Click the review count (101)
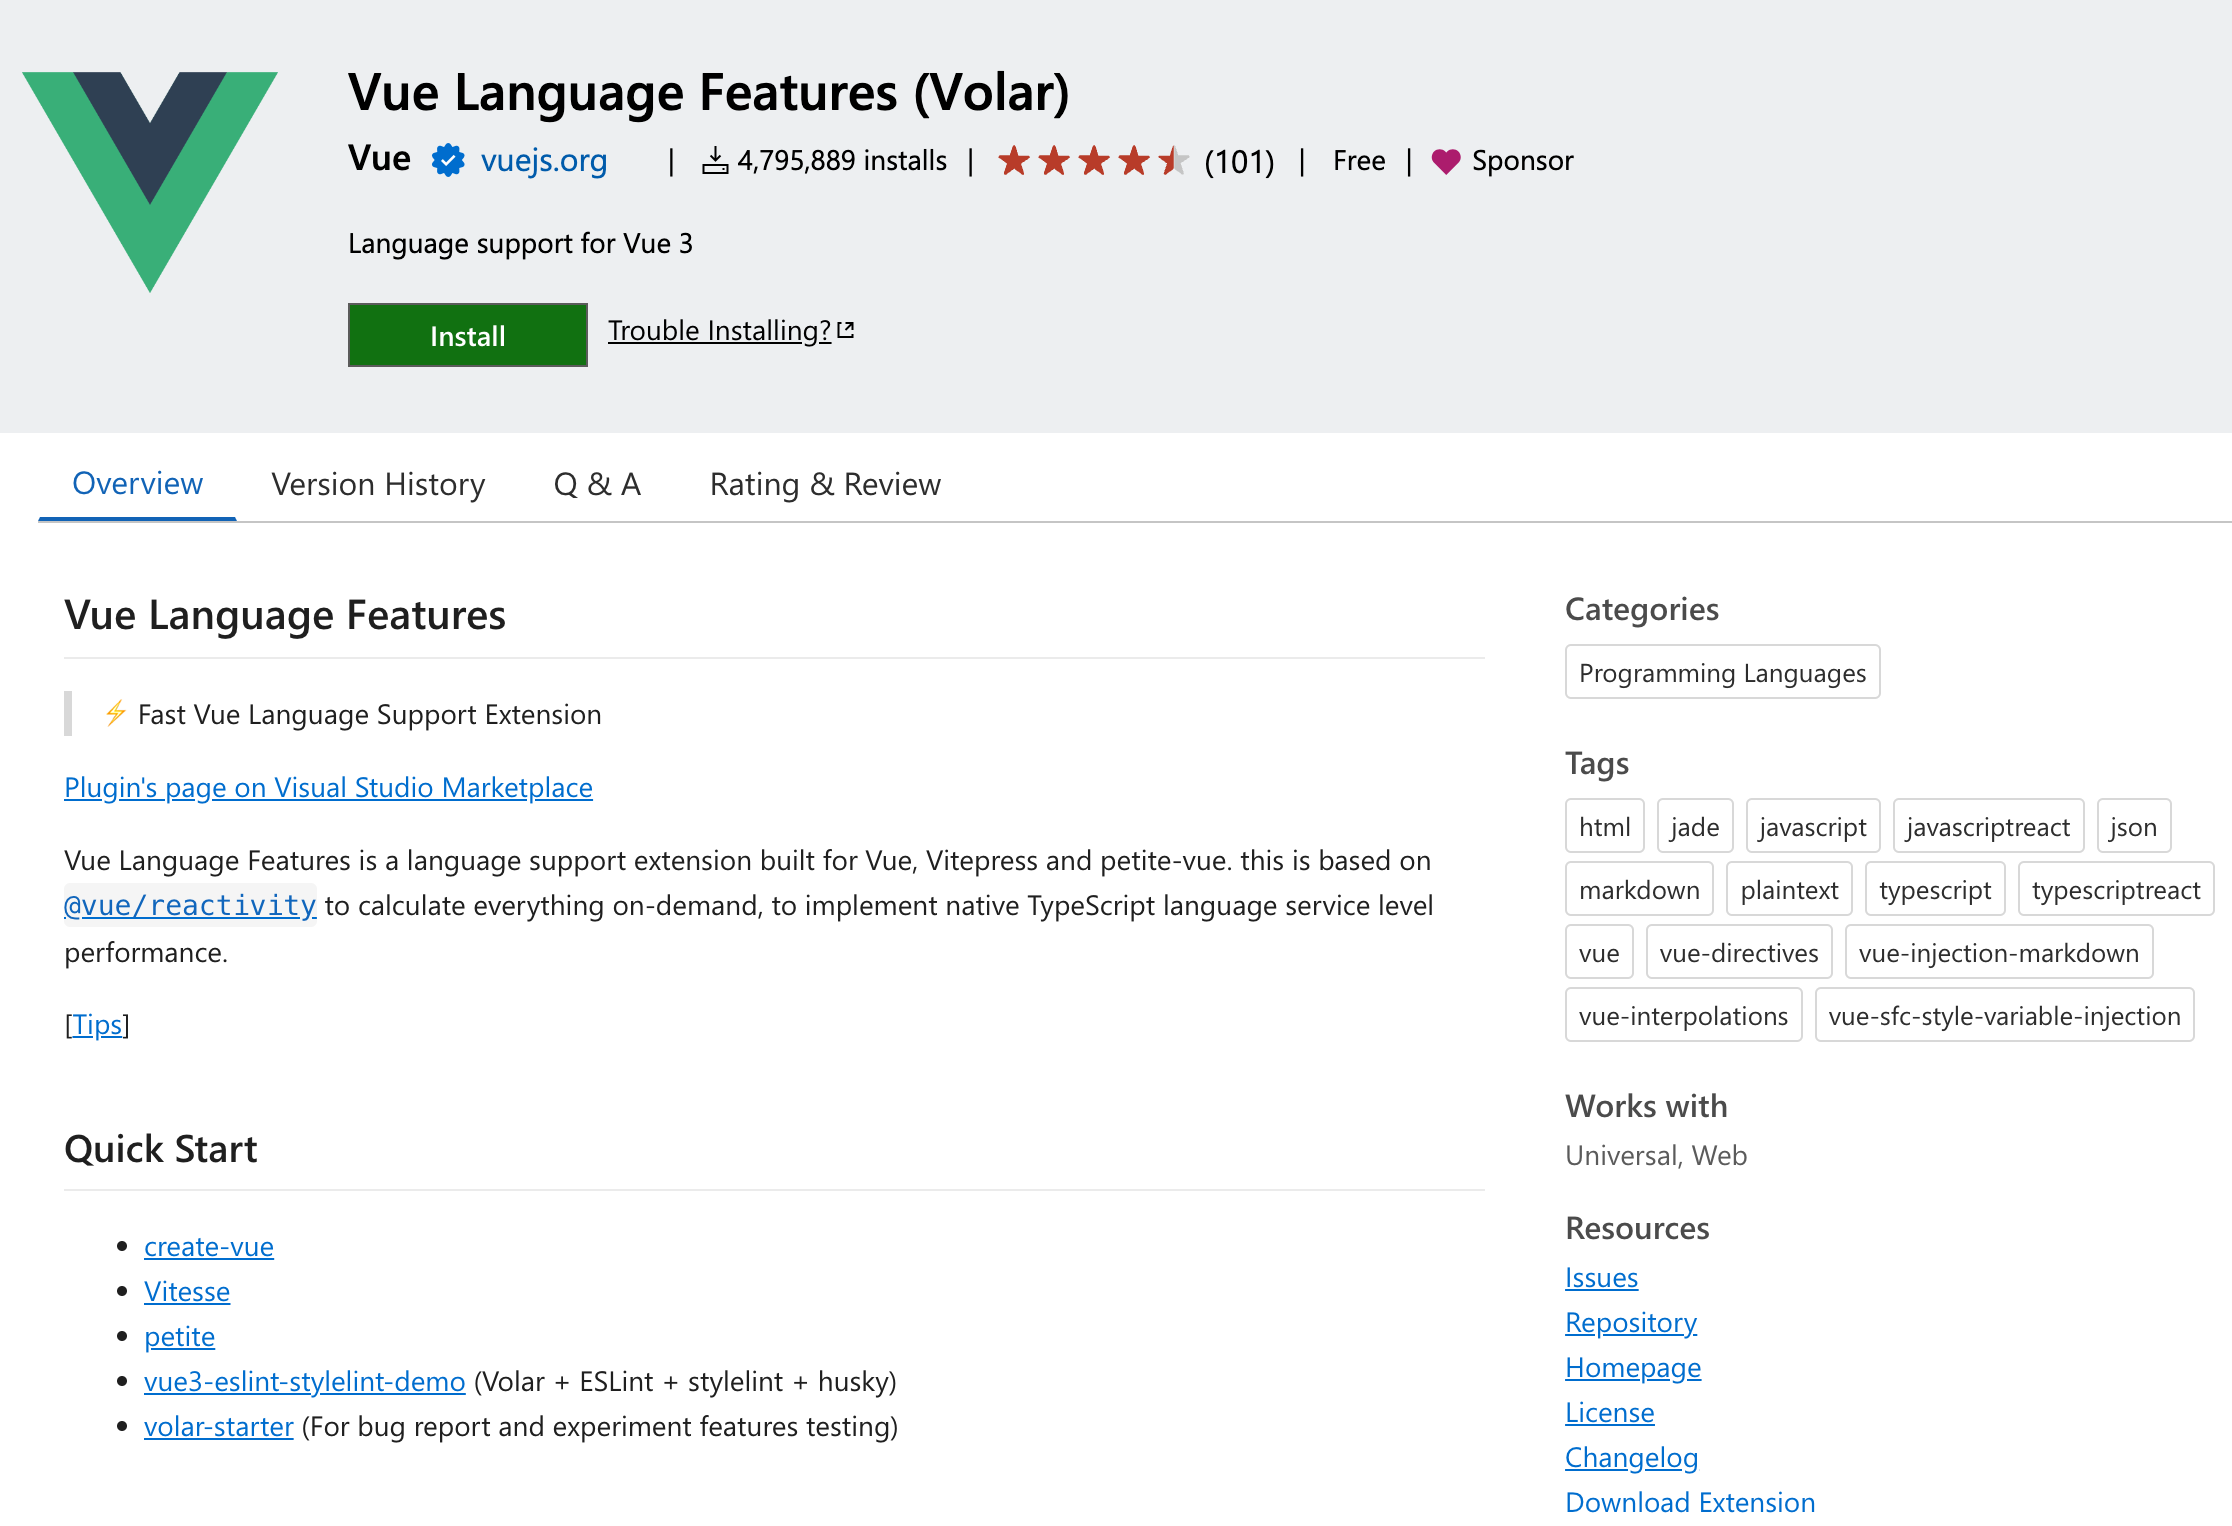The image size is (2232, 1526). click(1238, 162)
